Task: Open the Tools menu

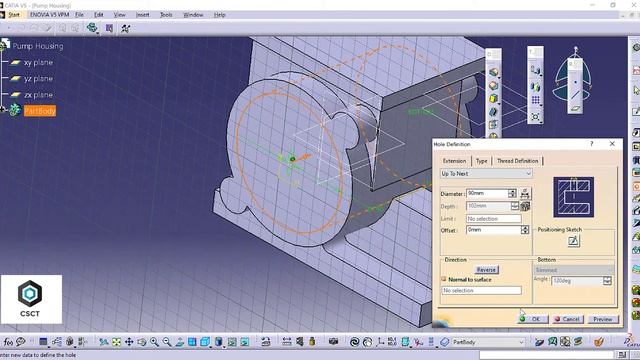Action: coord(166,15)
